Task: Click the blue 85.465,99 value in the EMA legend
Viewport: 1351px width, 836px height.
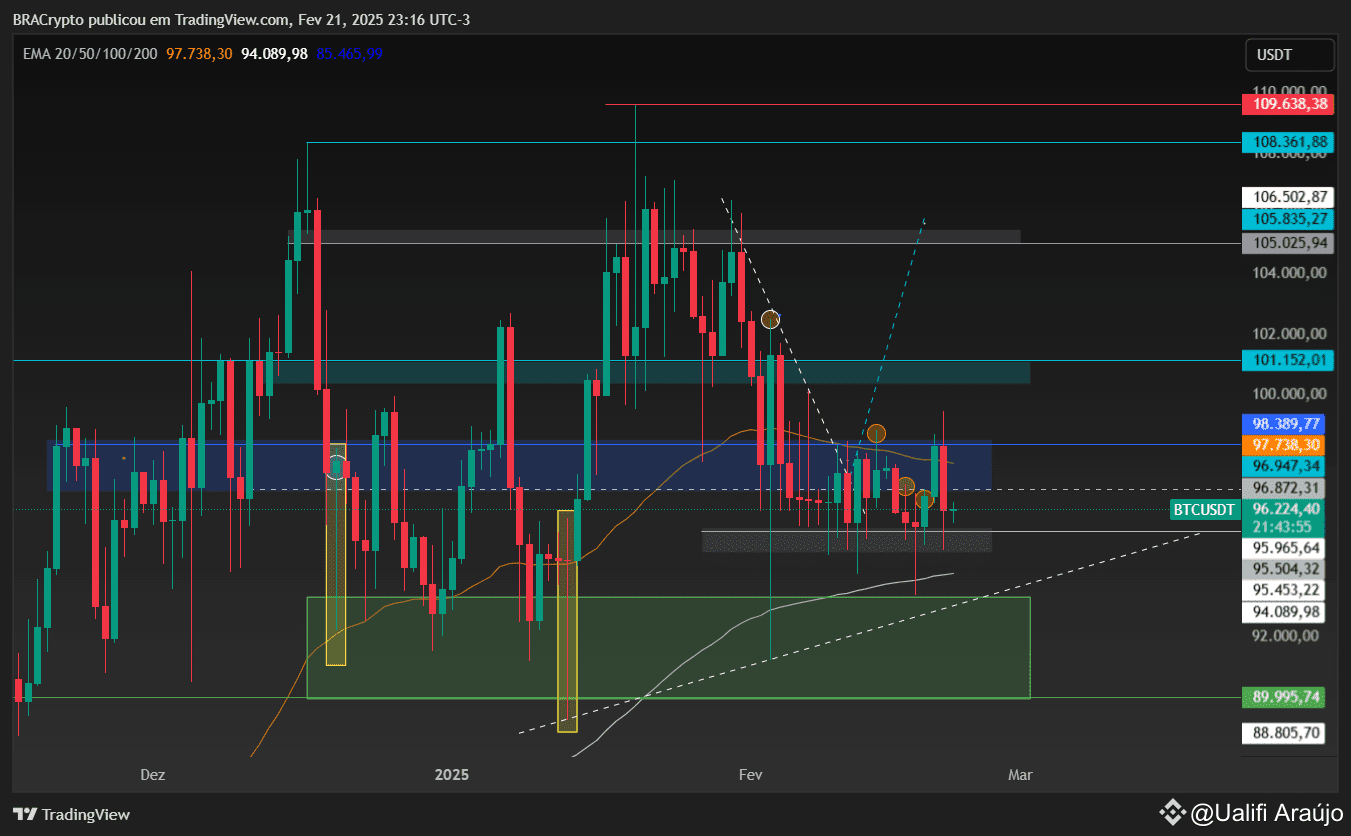Action: 349,53
